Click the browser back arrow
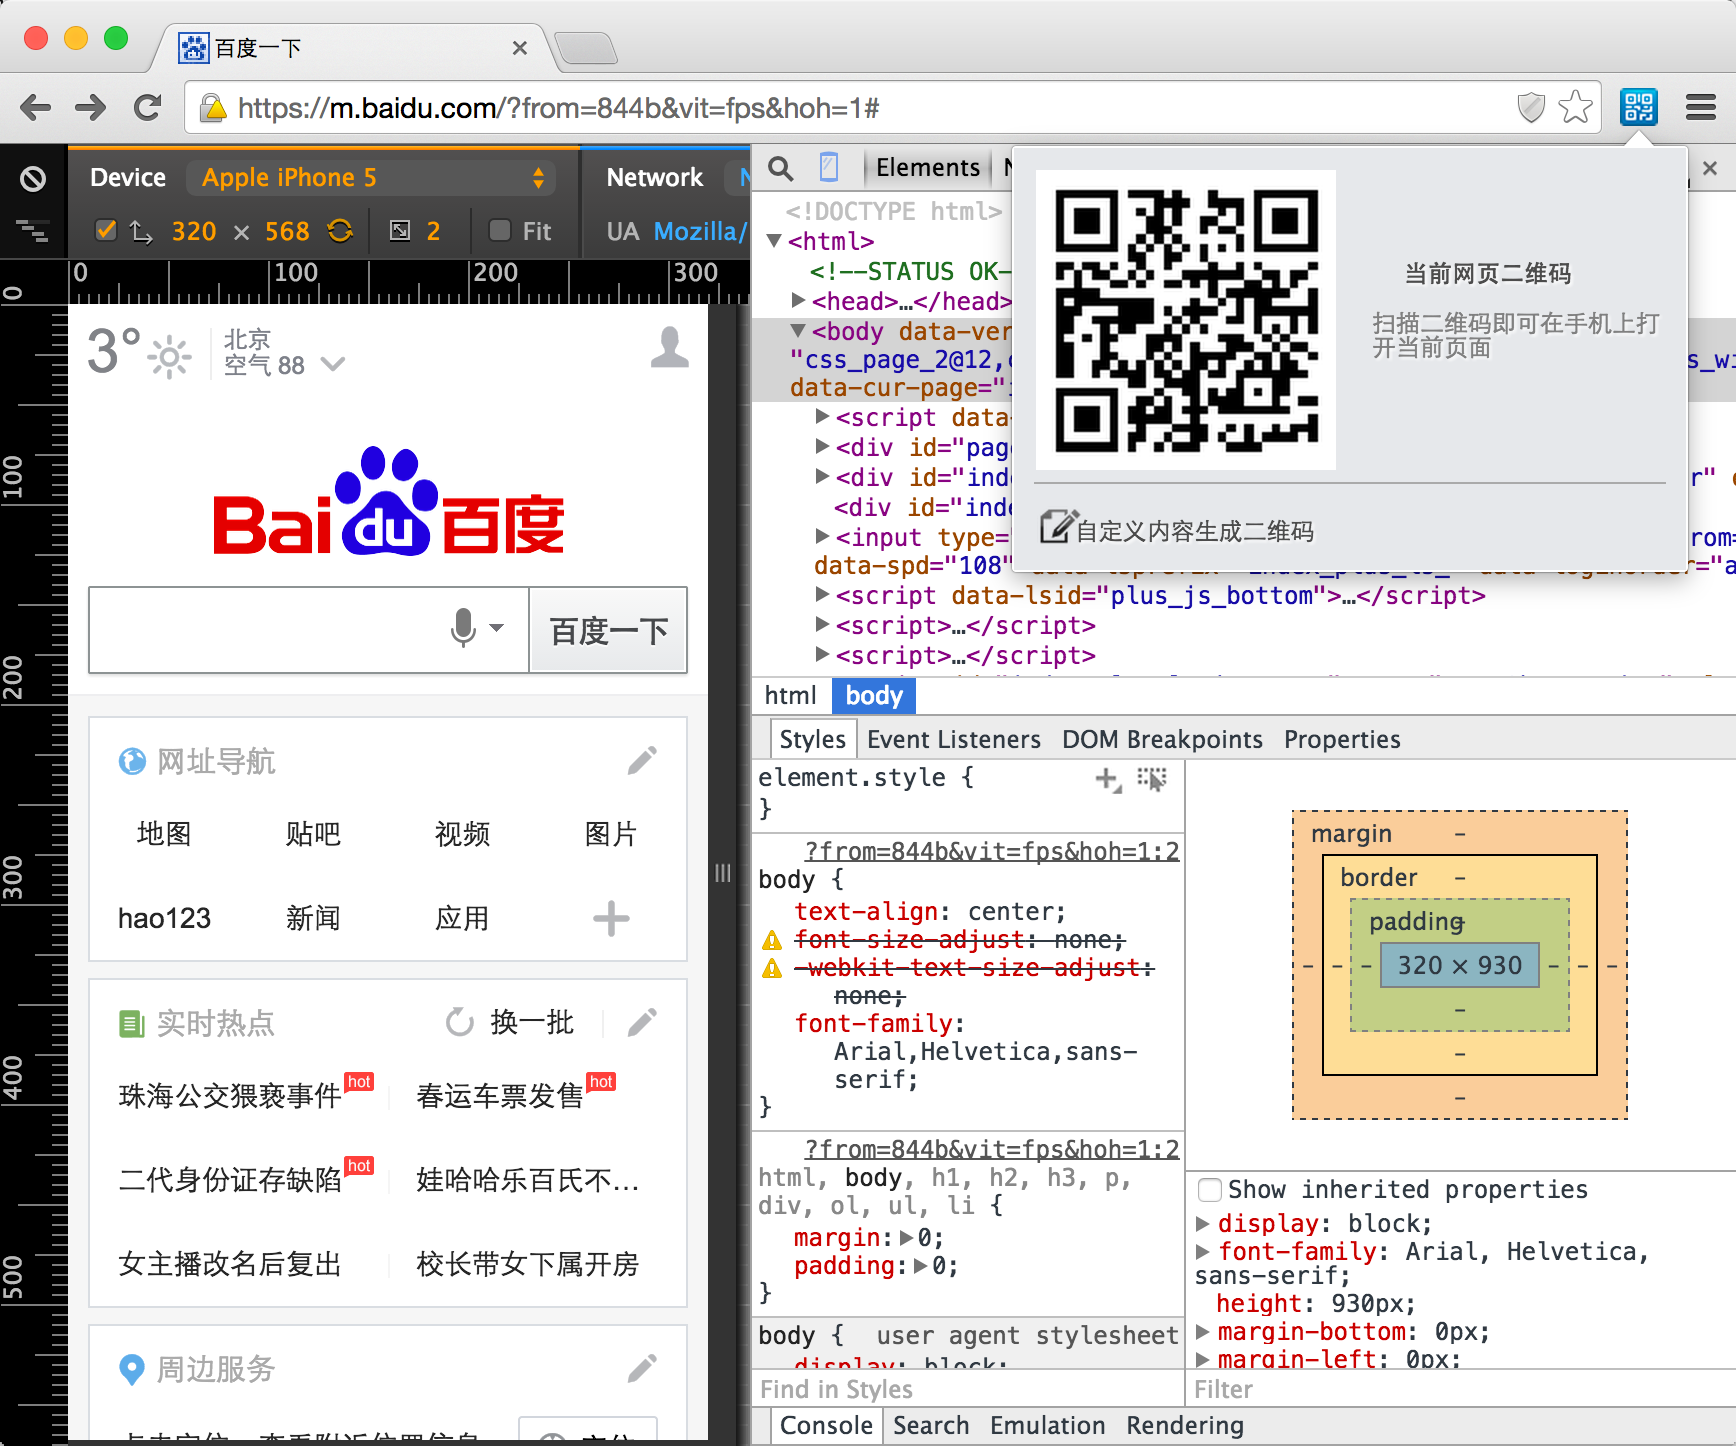1736x1446 pixels. pos(35,107)
